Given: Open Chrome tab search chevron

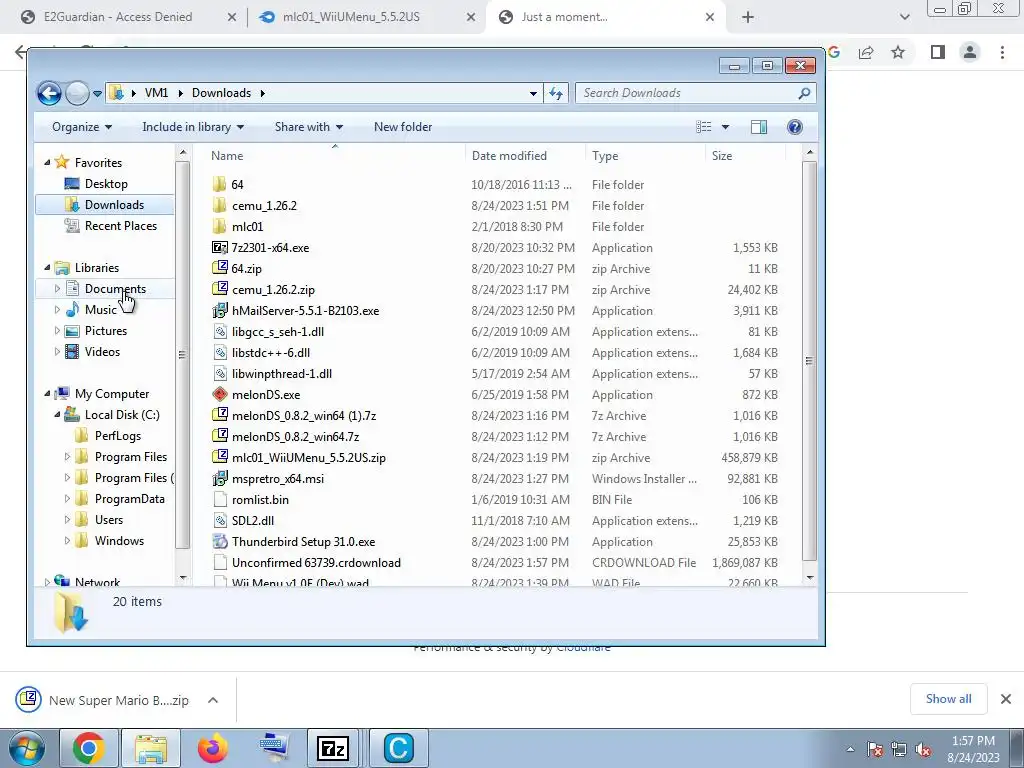Looking at the screenshot, I should (904, 18).
